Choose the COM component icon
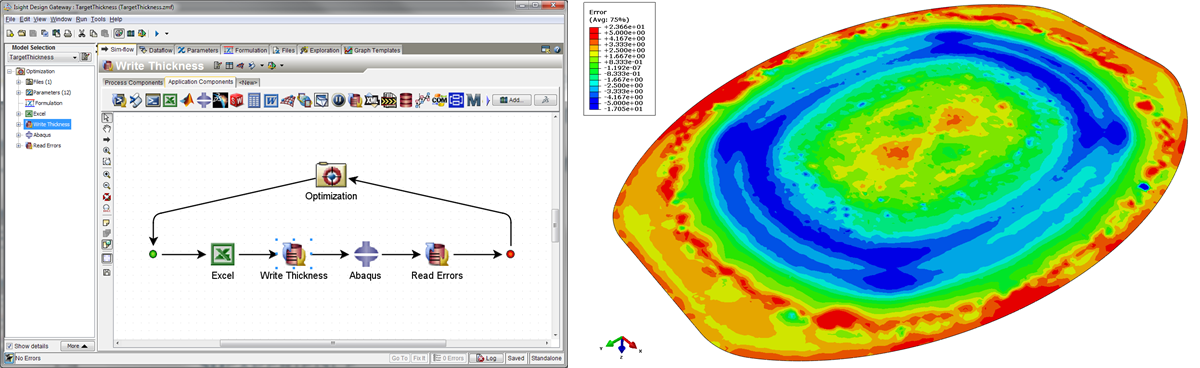 (x=439, y=100)
